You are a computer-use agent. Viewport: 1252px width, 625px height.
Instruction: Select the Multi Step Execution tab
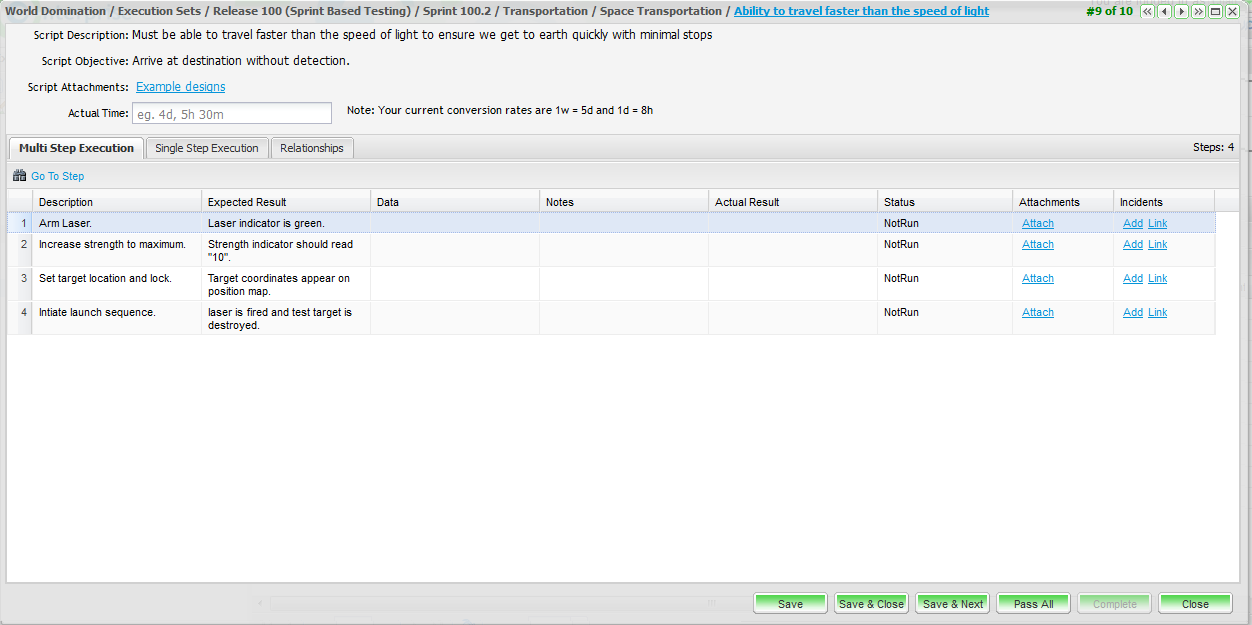tap(76, 148)
